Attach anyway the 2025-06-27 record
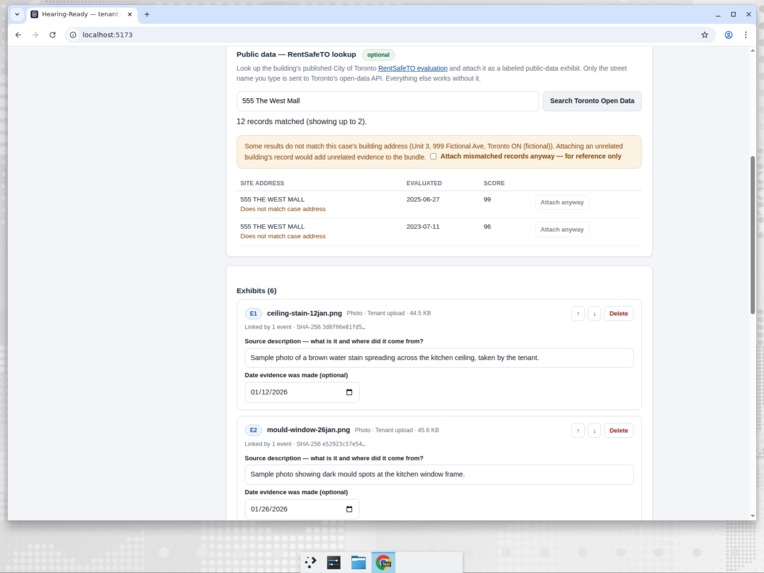This screenshot has height=573, width=764. tap(562, 202)
